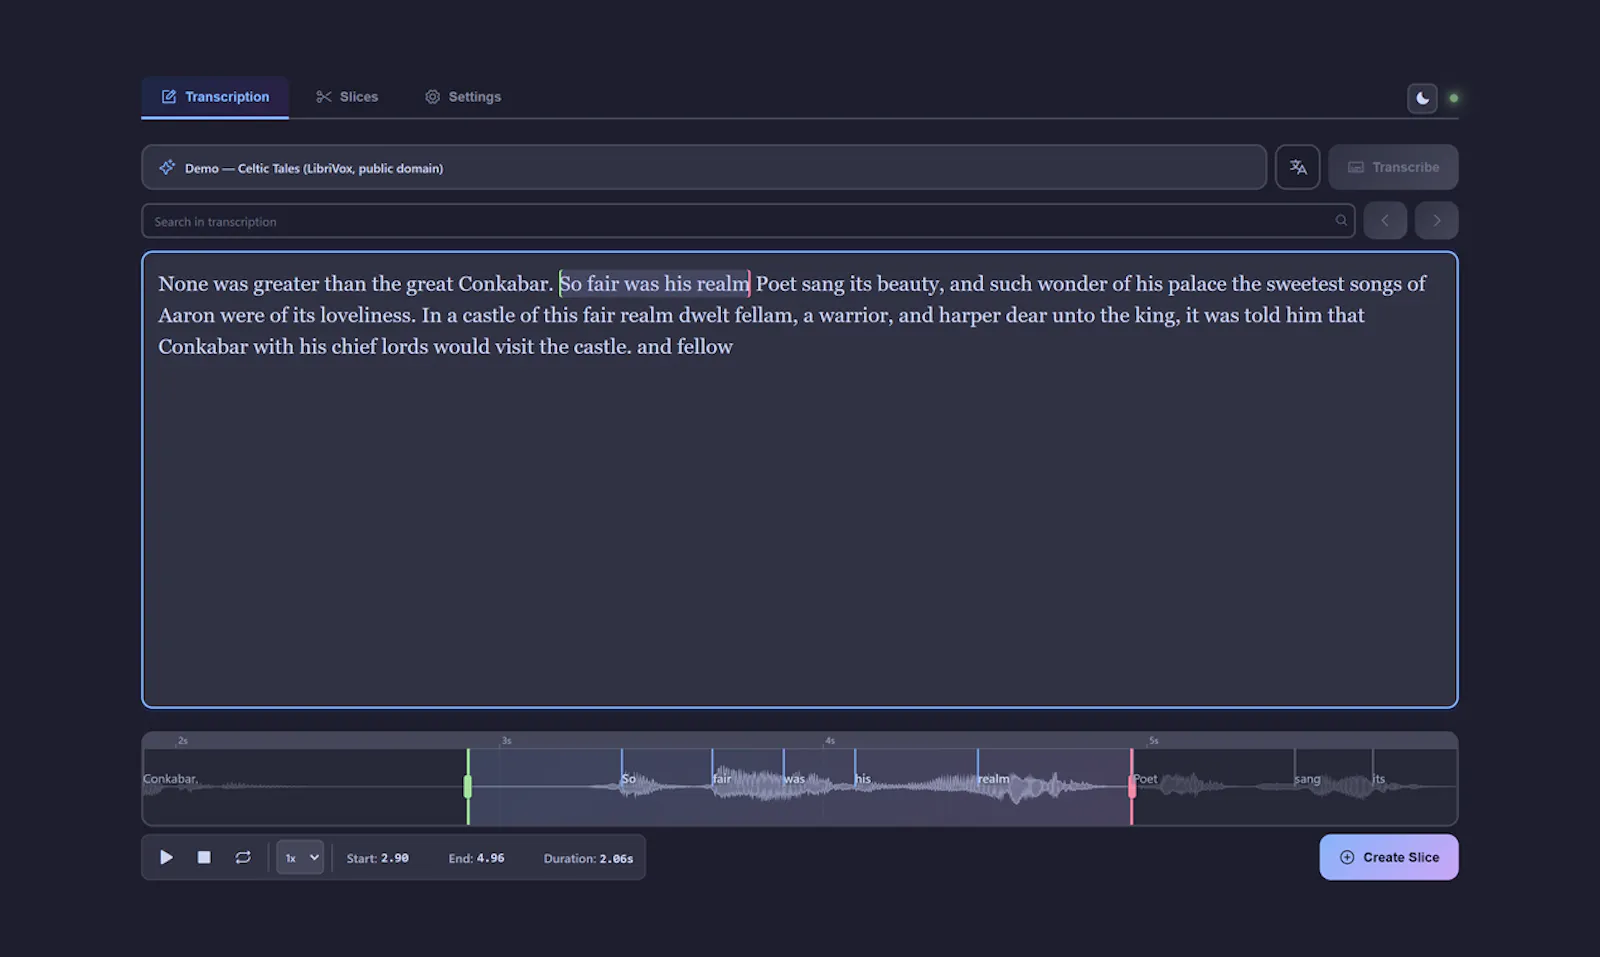Click the search magnifier icon
This screenshot has height=957, width=1600.
pyautogui.click(x=1341, y=221)
